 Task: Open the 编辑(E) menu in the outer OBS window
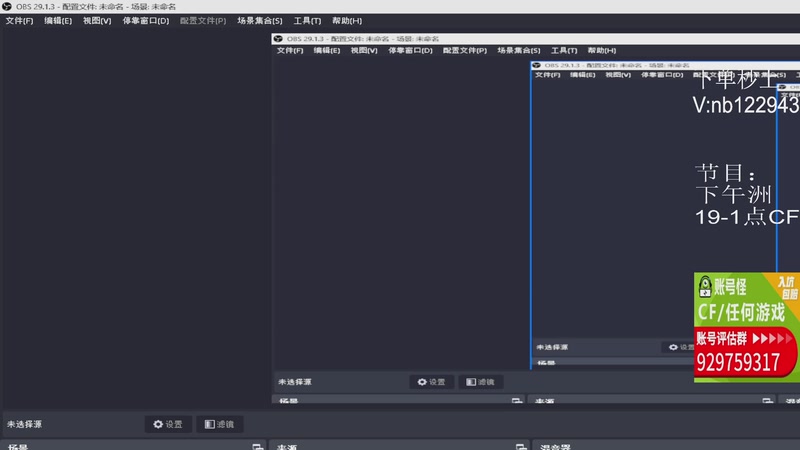click(58, 21)
